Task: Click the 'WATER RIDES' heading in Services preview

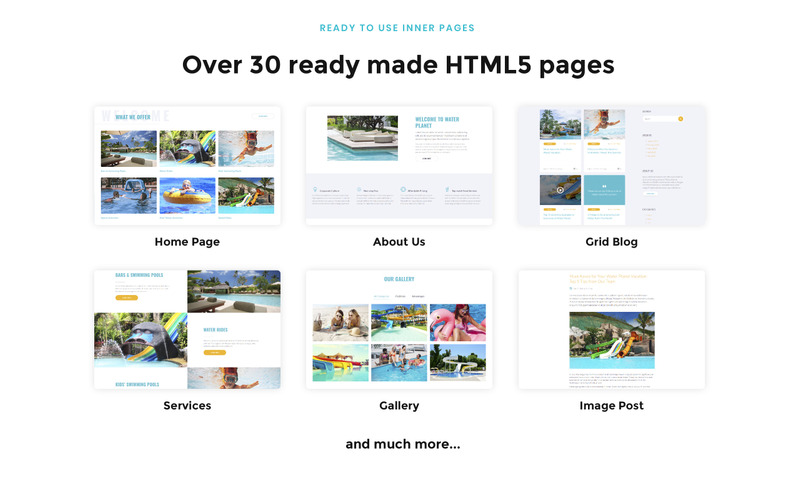Action: coord(215,330)
